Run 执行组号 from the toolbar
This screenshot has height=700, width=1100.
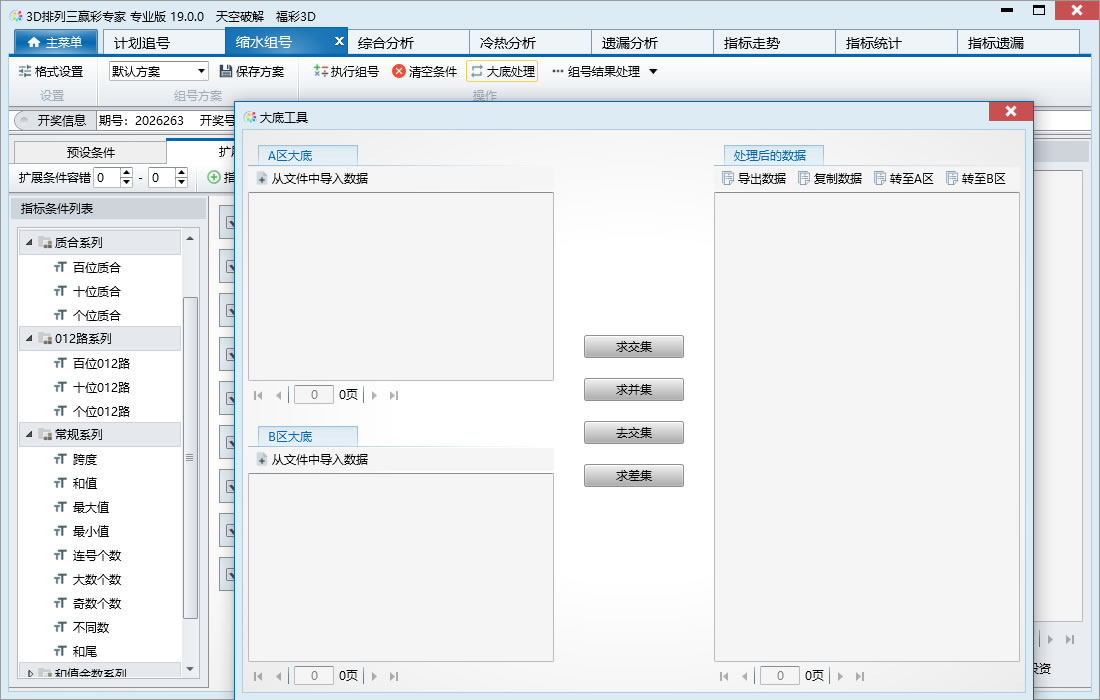coord(346,72)
